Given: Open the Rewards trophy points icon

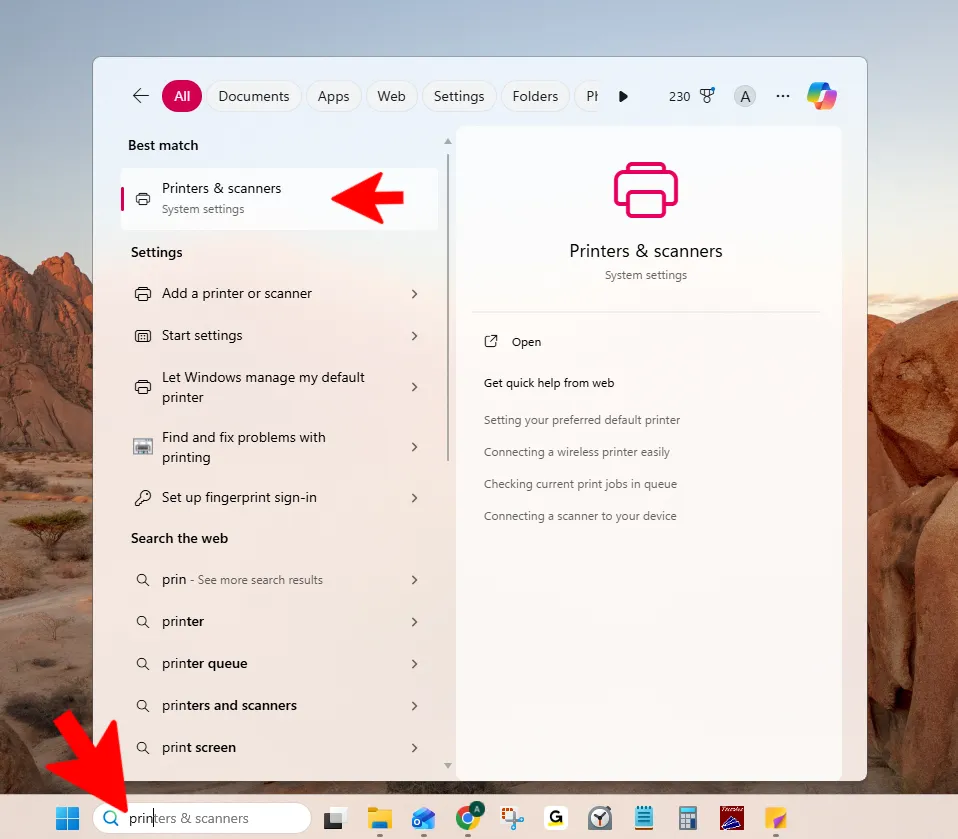Looking at the screenshot, I should (x=707, y=96).
